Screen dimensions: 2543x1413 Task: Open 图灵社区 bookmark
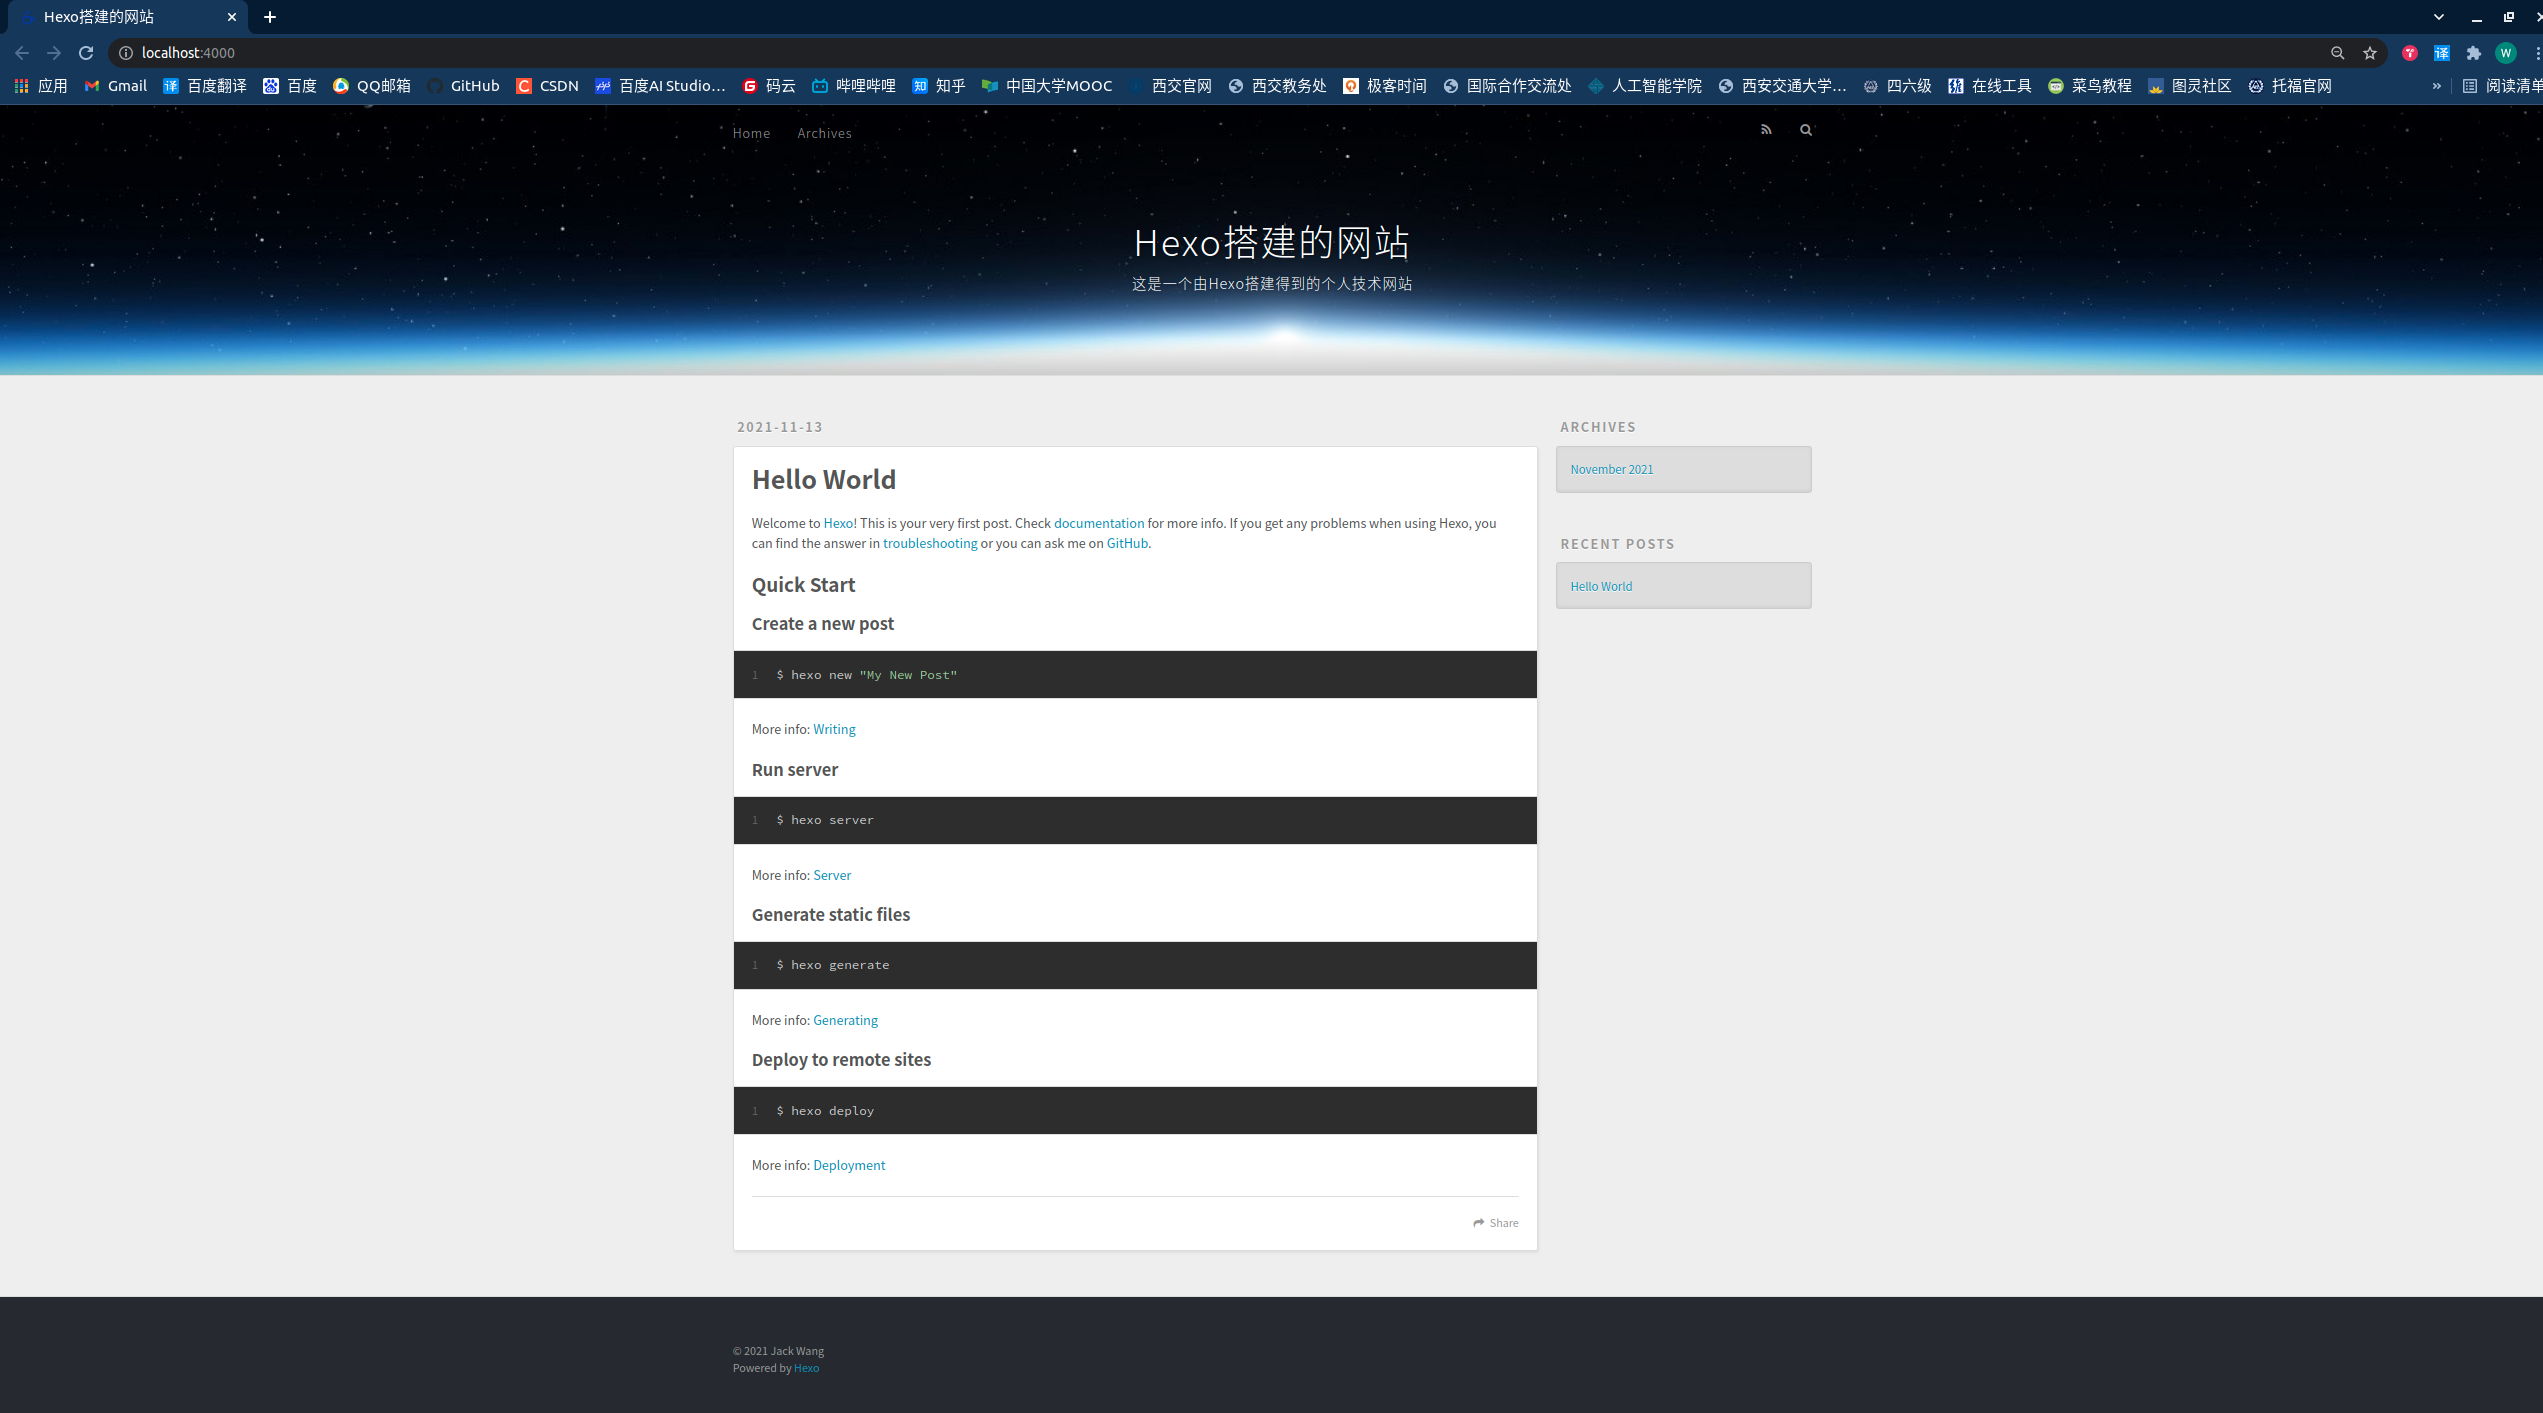(x=2190, y=86)
